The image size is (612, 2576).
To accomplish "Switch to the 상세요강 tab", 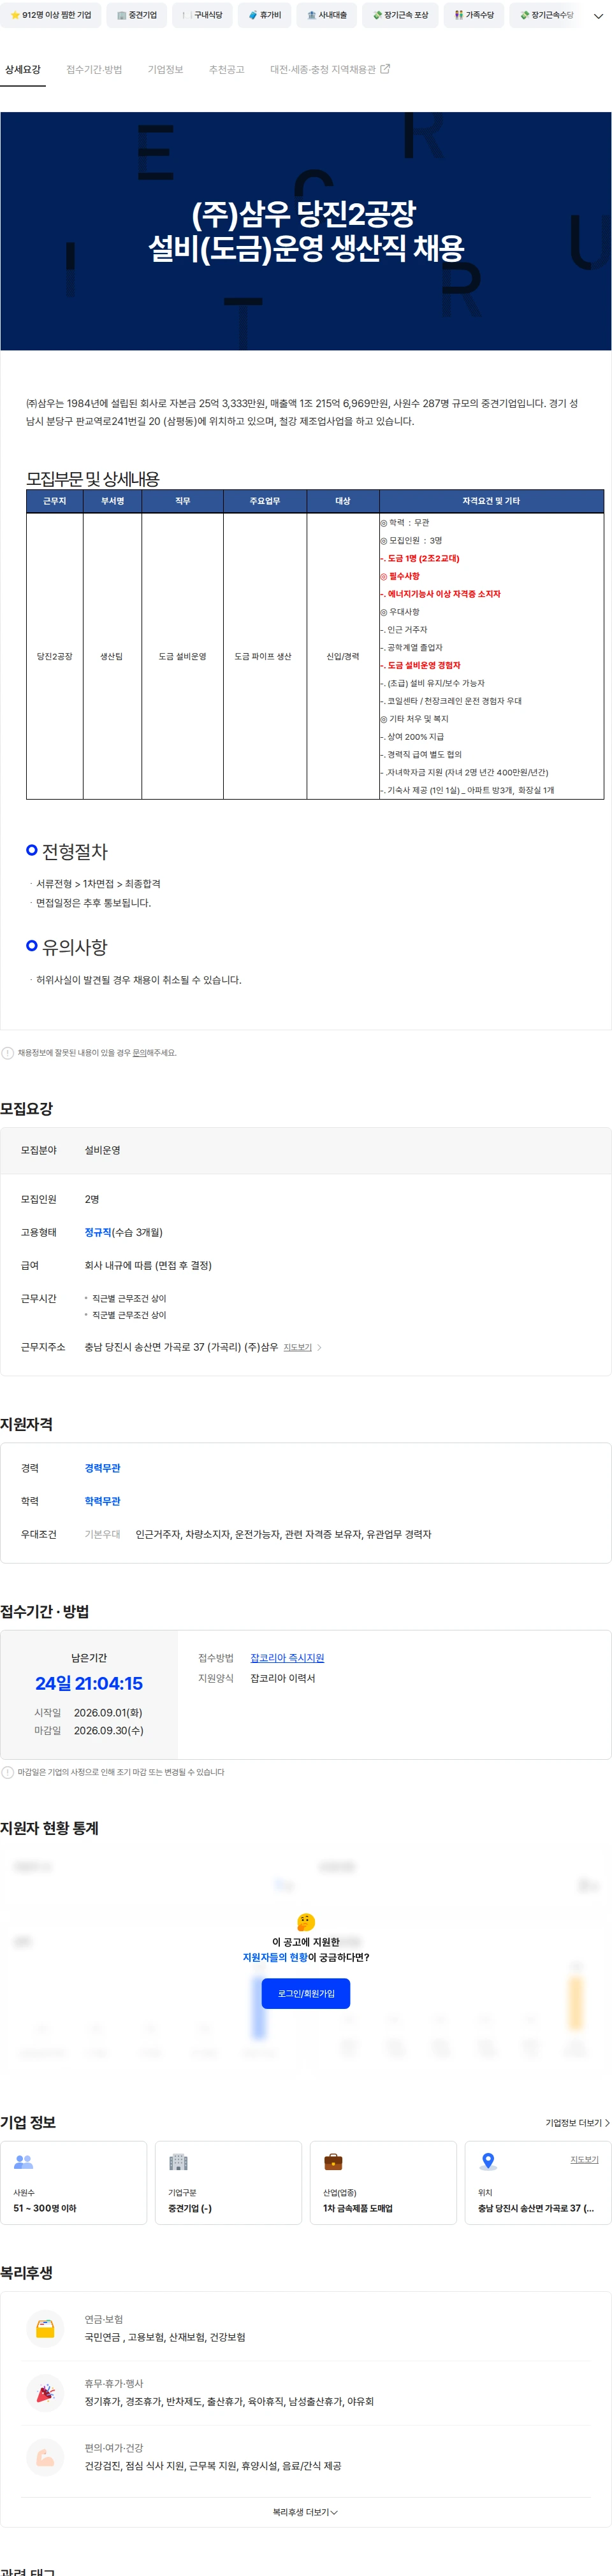I will (23, 70).
